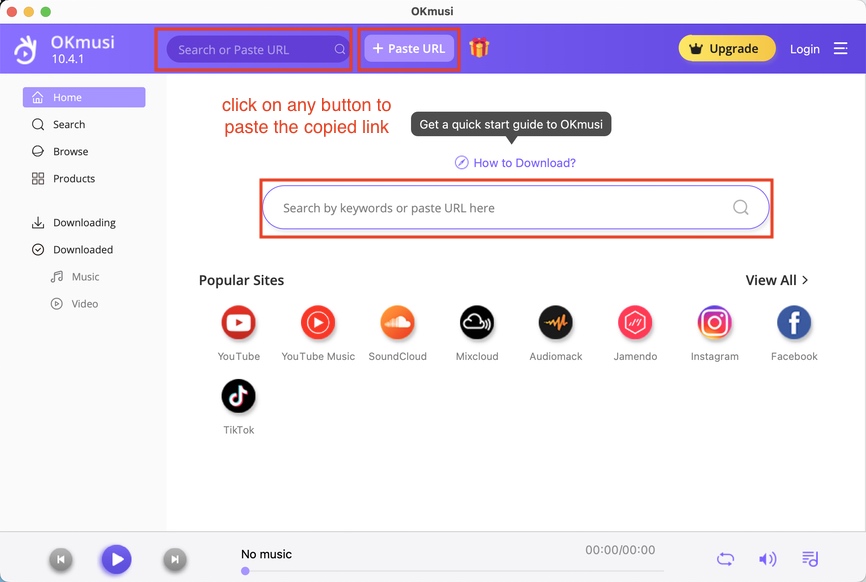Viewport: 866px width, 582px height.
Task: Open TikTok from Popular Sites
Action: click(238, 397)
